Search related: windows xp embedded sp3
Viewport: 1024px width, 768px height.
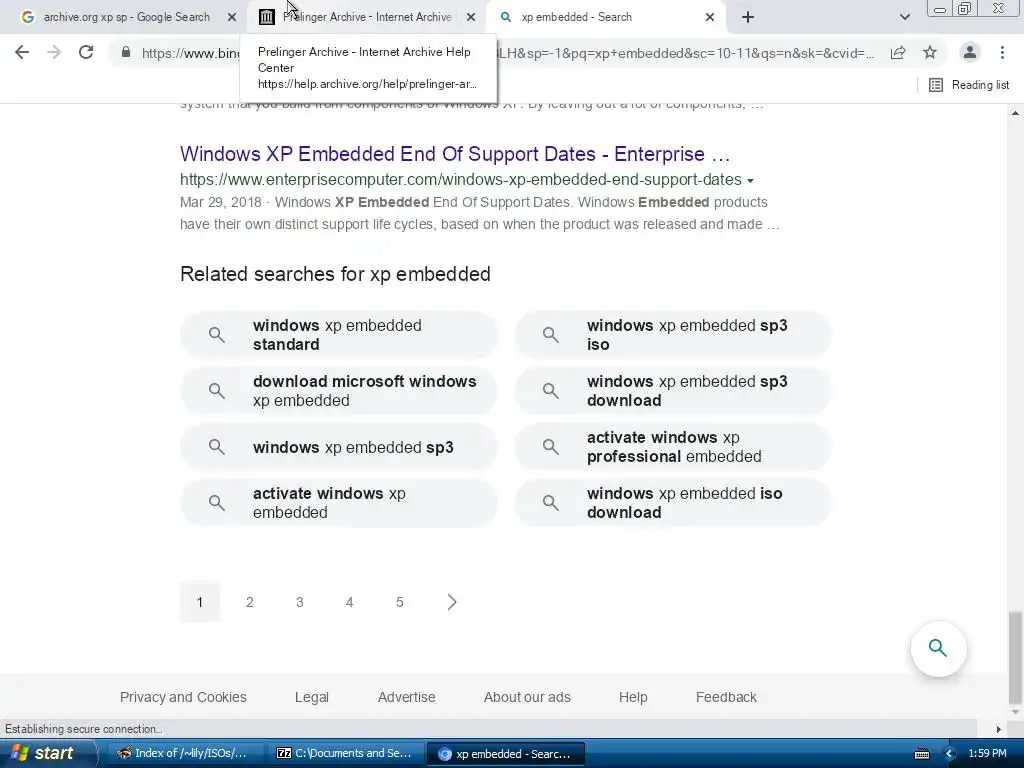(339, 447)
